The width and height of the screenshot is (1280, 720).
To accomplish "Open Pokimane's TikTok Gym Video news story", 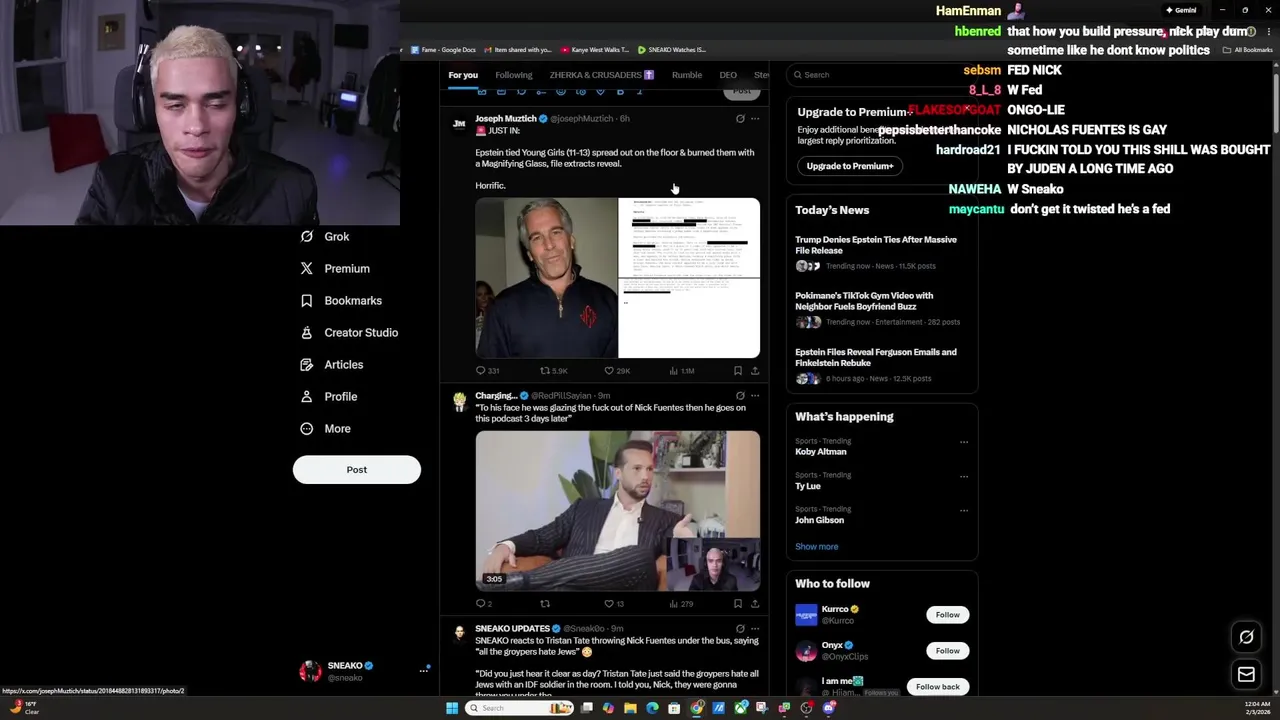I will (x=864, y=301).
